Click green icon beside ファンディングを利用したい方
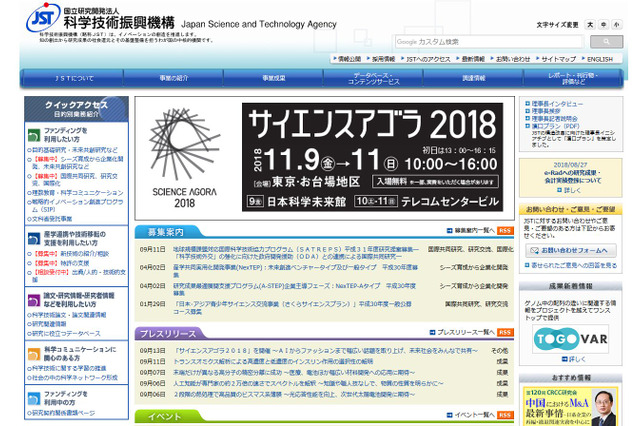Image resolution: width=640 pixels, height=426 pixels. coord(34,135)
